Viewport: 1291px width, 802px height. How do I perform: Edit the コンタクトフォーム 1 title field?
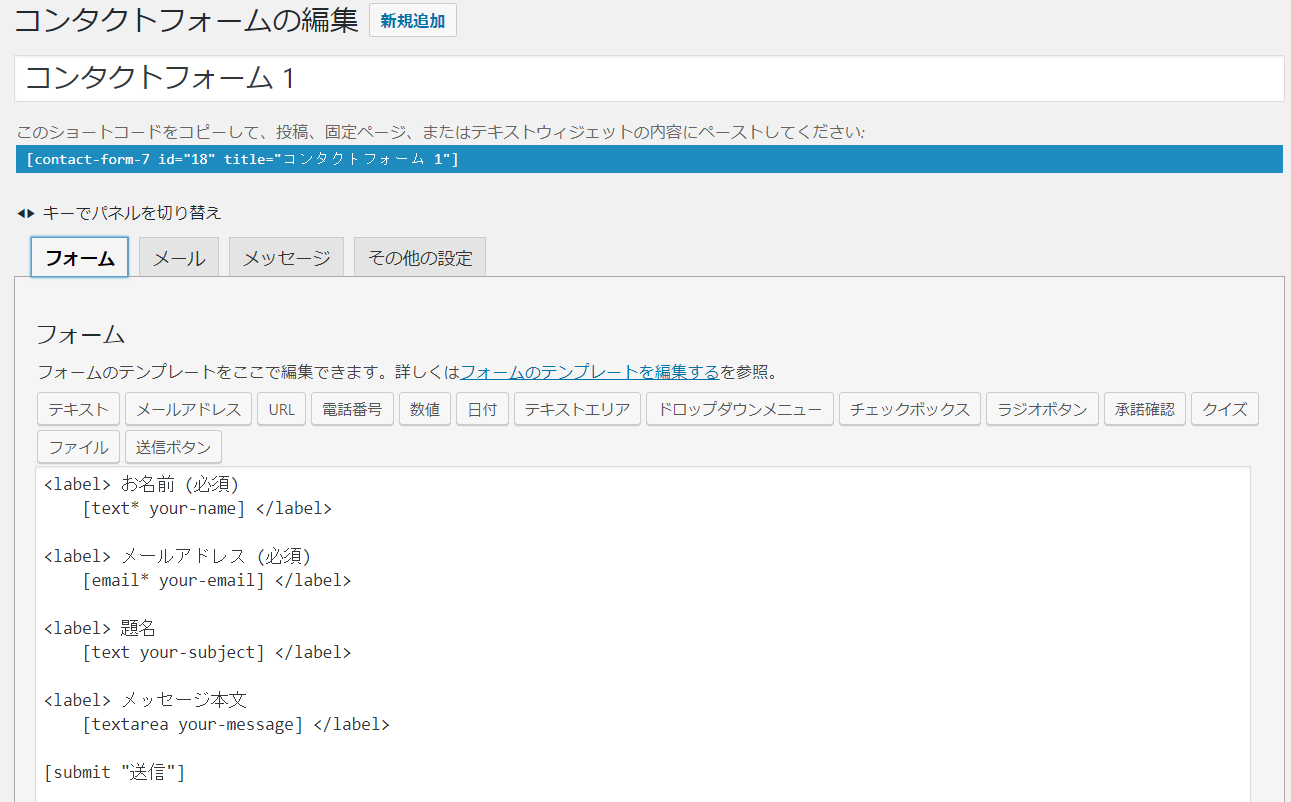click(x=648, y=78)
